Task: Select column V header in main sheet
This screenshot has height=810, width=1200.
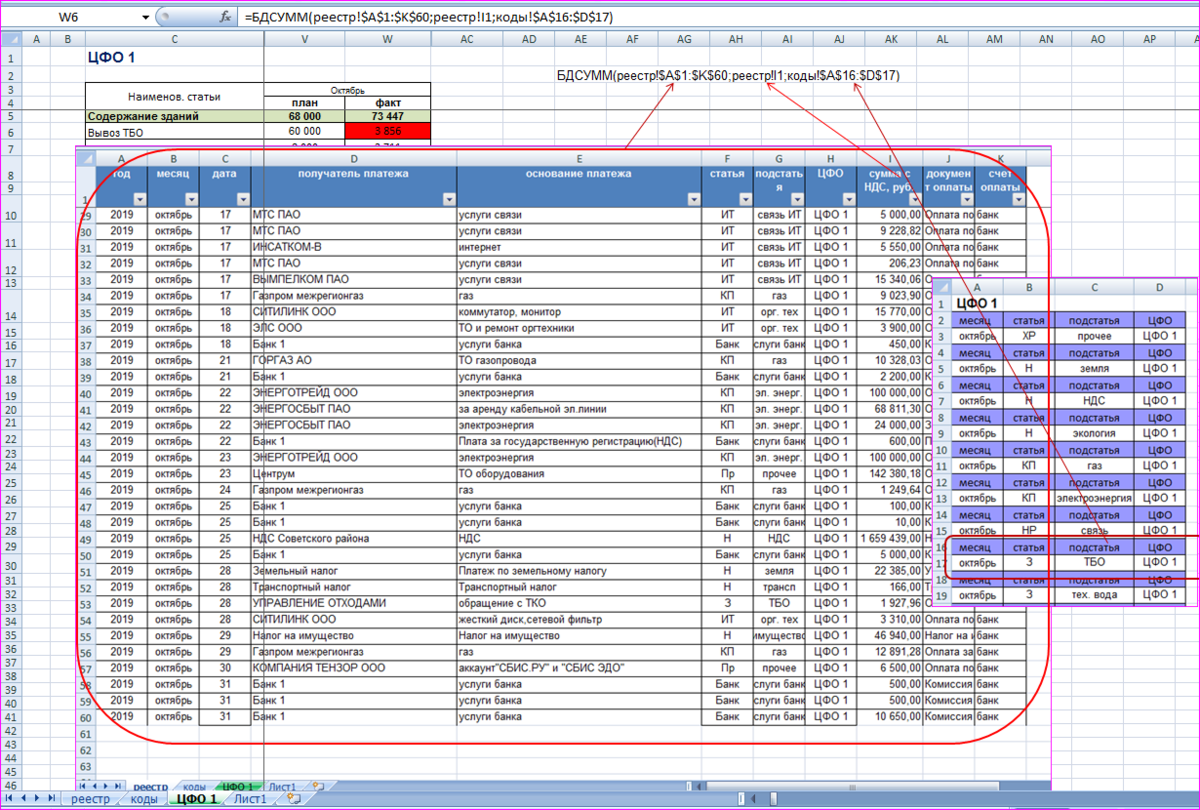Action: (x=304, y=39)
